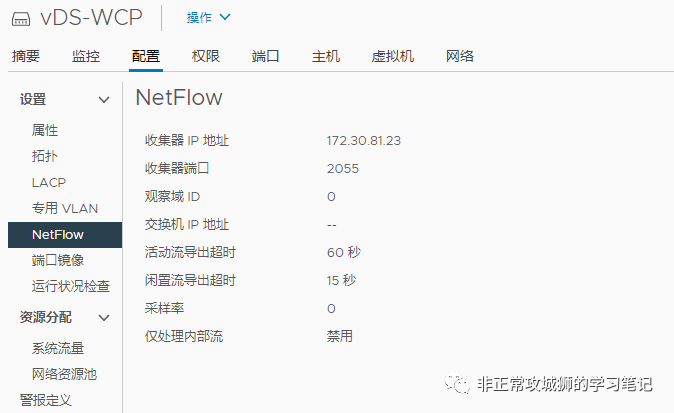The height and width of the screenshot is (413, 674).
Task: Open the 操作 actions dropdown
Action: 209,17
